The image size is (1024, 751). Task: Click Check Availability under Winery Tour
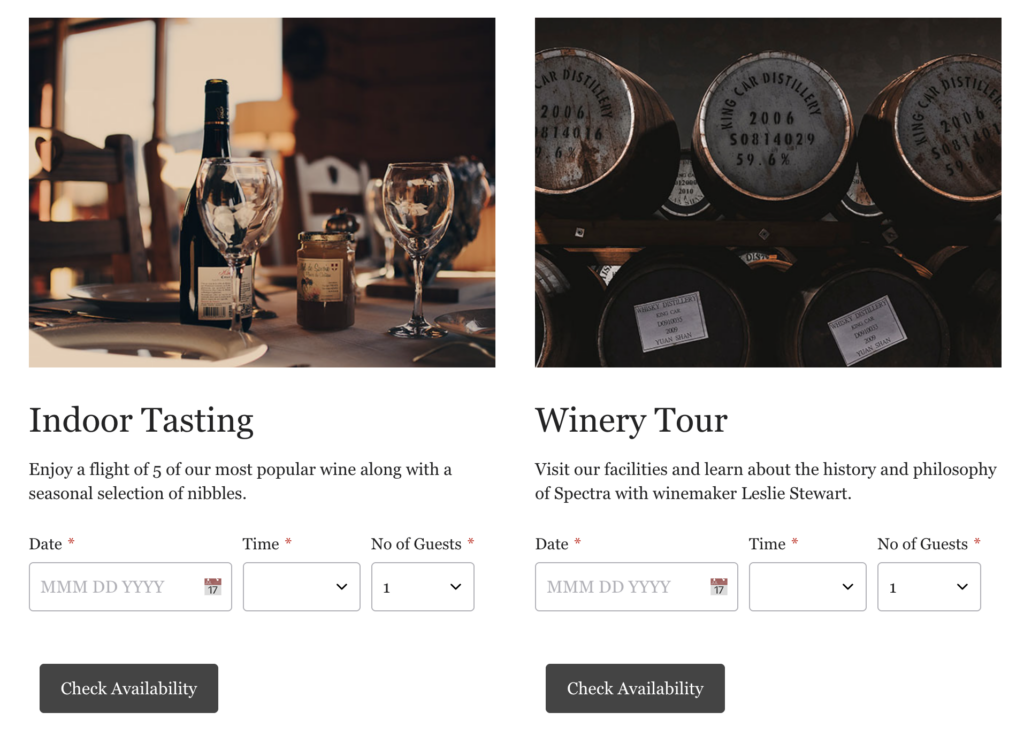(x=635, y=688)
